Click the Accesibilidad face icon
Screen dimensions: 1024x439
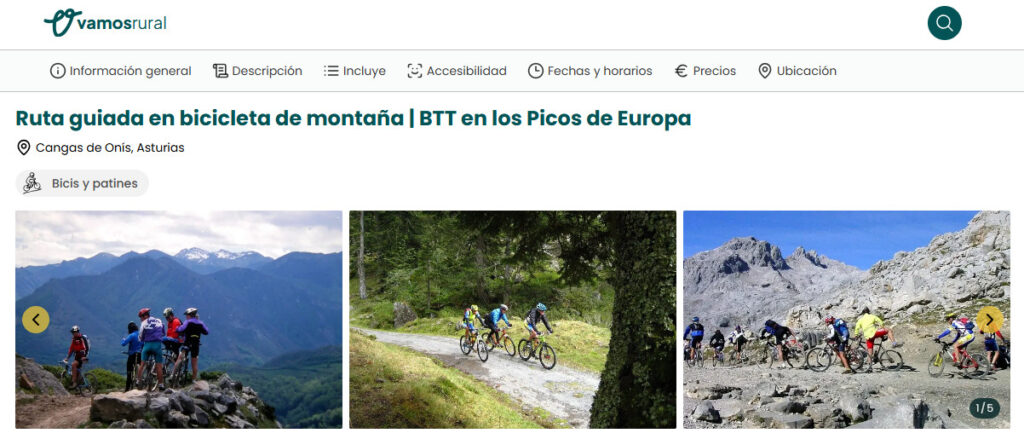click(415, 71)
